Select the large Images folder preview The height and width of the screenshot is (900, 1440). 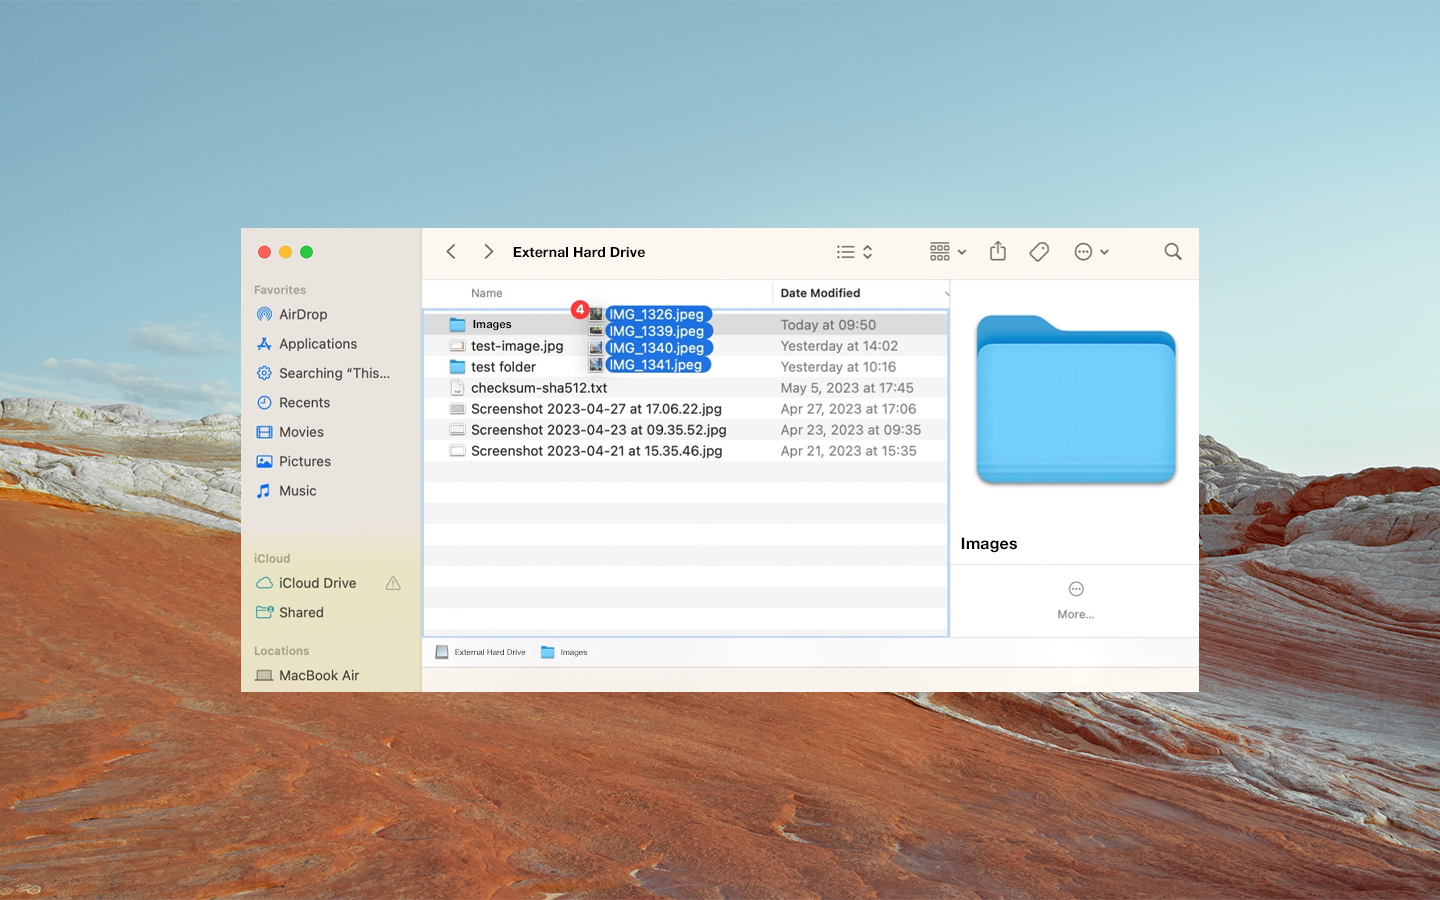pos(1075,400)
